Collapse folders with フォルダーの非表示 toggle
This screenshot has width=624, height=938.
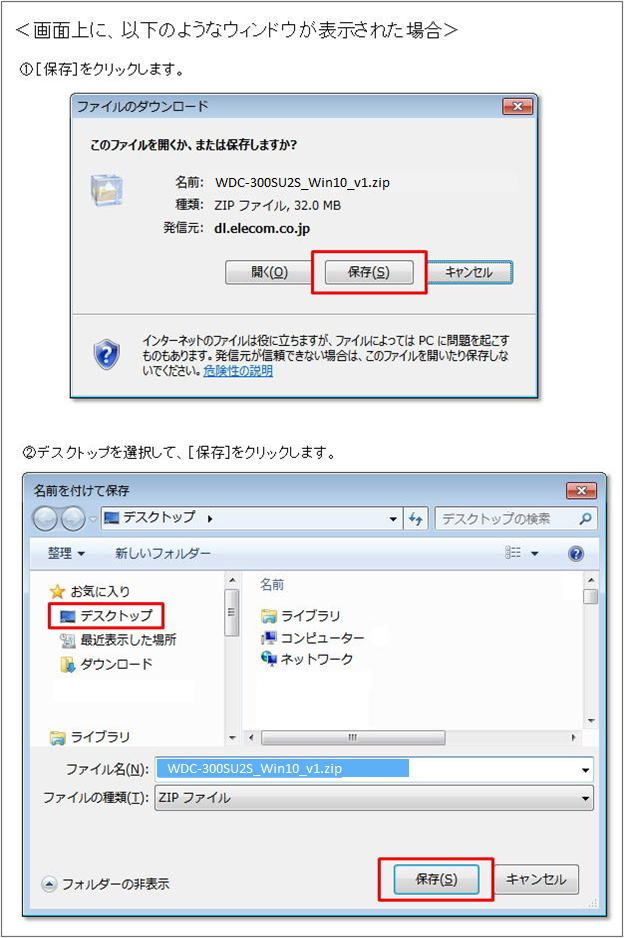pyautogui.click(x=105, y=884)
